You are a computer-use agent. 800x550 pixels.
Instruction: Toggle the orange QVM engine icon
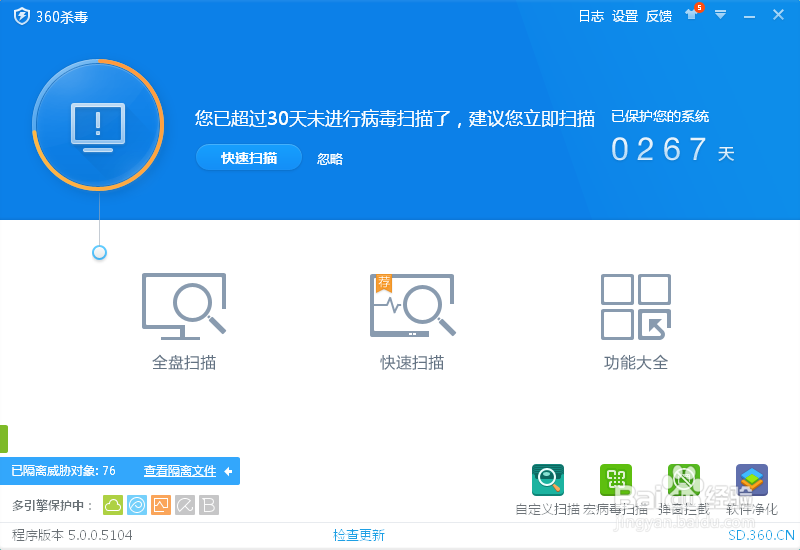coord(161,505)
